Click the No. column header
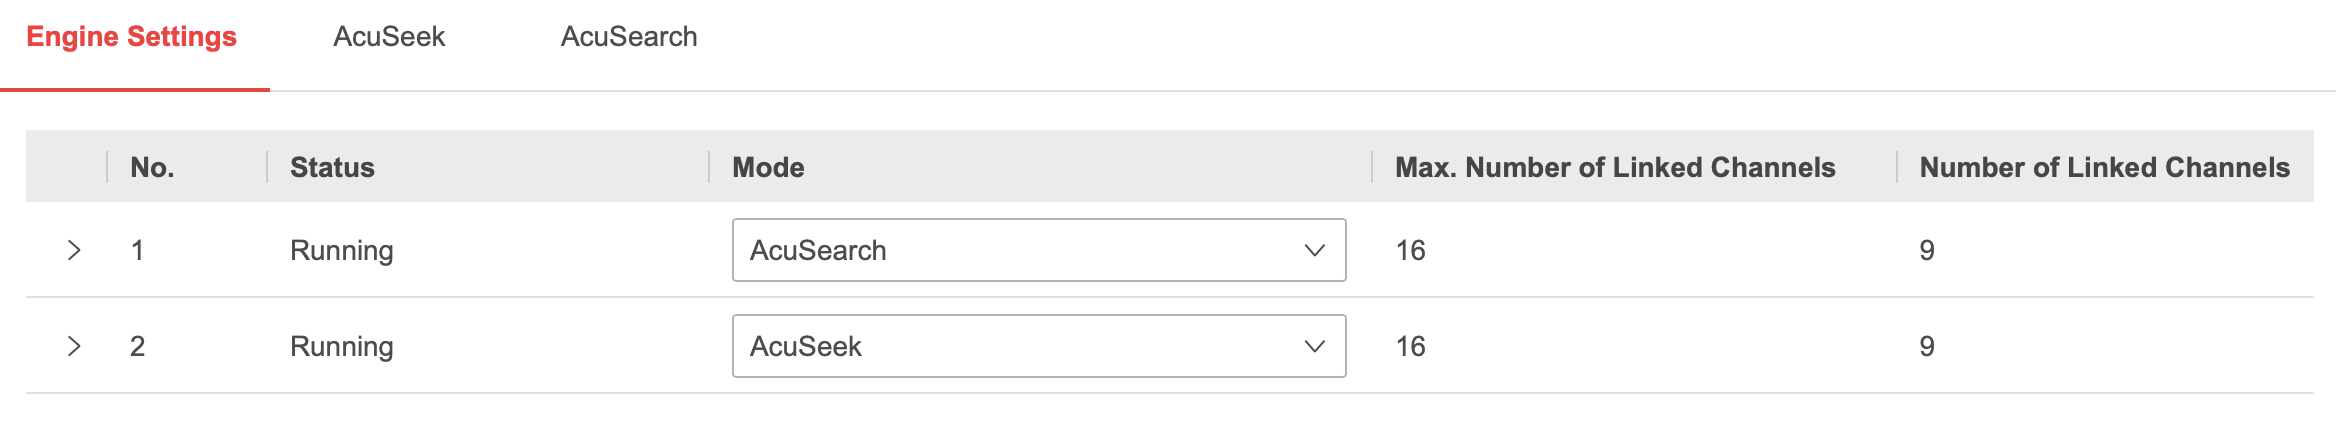Image resolution: width=2336 pixels, height=424 pixels. click(152, 167)
